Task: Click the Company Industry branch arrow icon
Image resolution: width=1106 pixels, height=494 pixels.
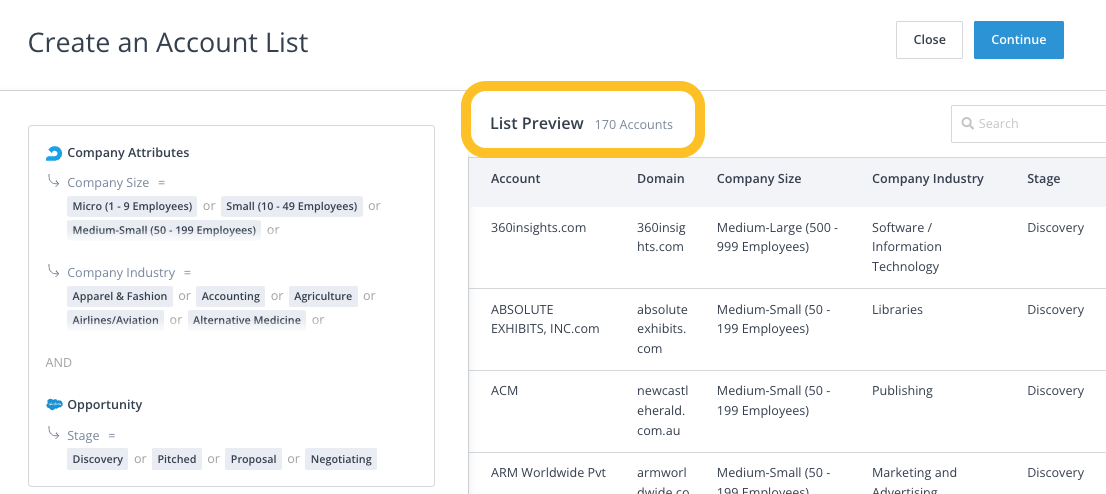Action: pyautogui.click(x=54, y=271)
